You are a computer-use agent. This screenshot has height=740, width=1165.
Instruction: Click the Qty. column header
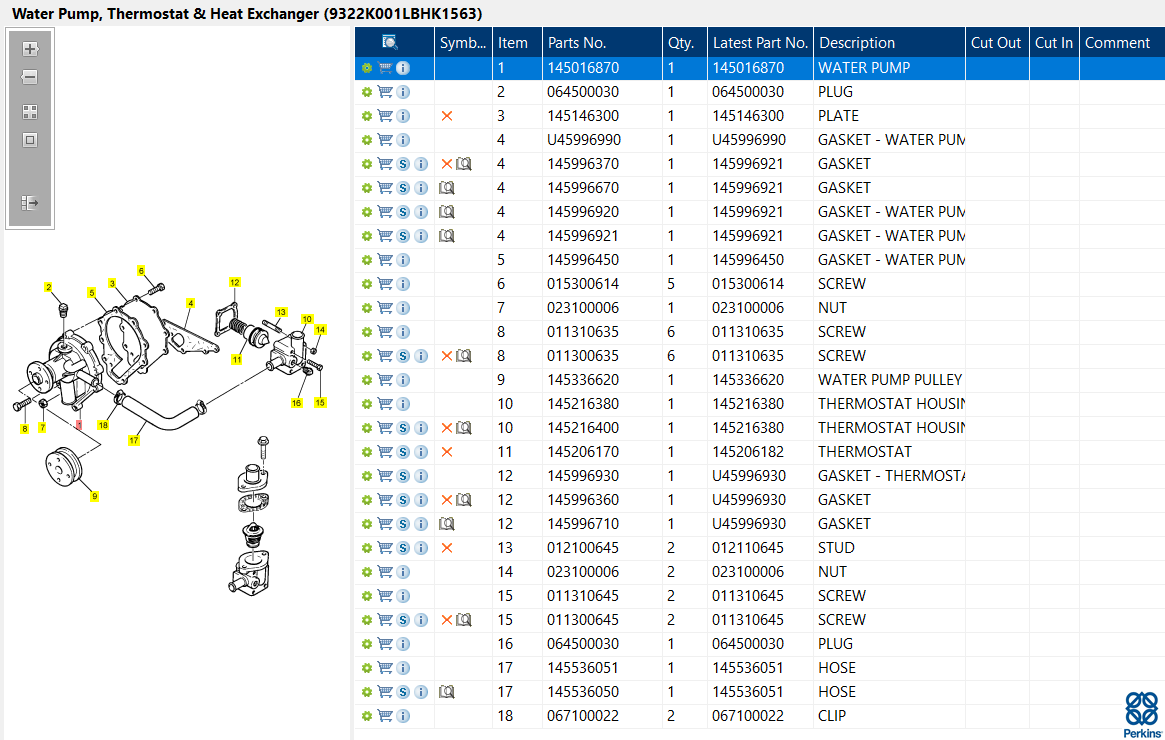click(685, 42)
